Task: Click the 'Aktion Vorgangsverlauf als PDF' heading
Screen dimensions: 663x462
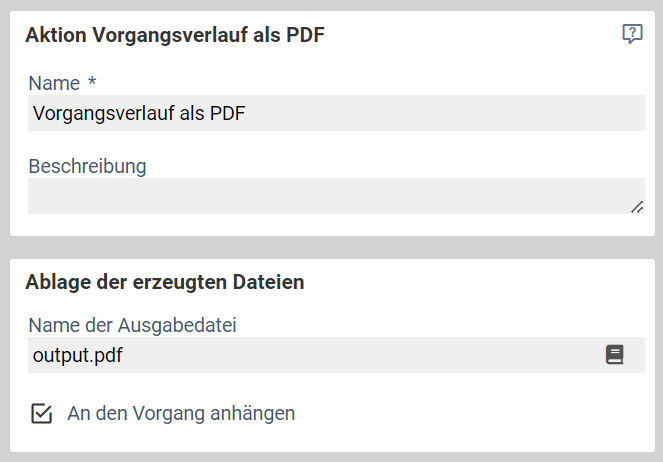Action: click(x=175, y=35)
